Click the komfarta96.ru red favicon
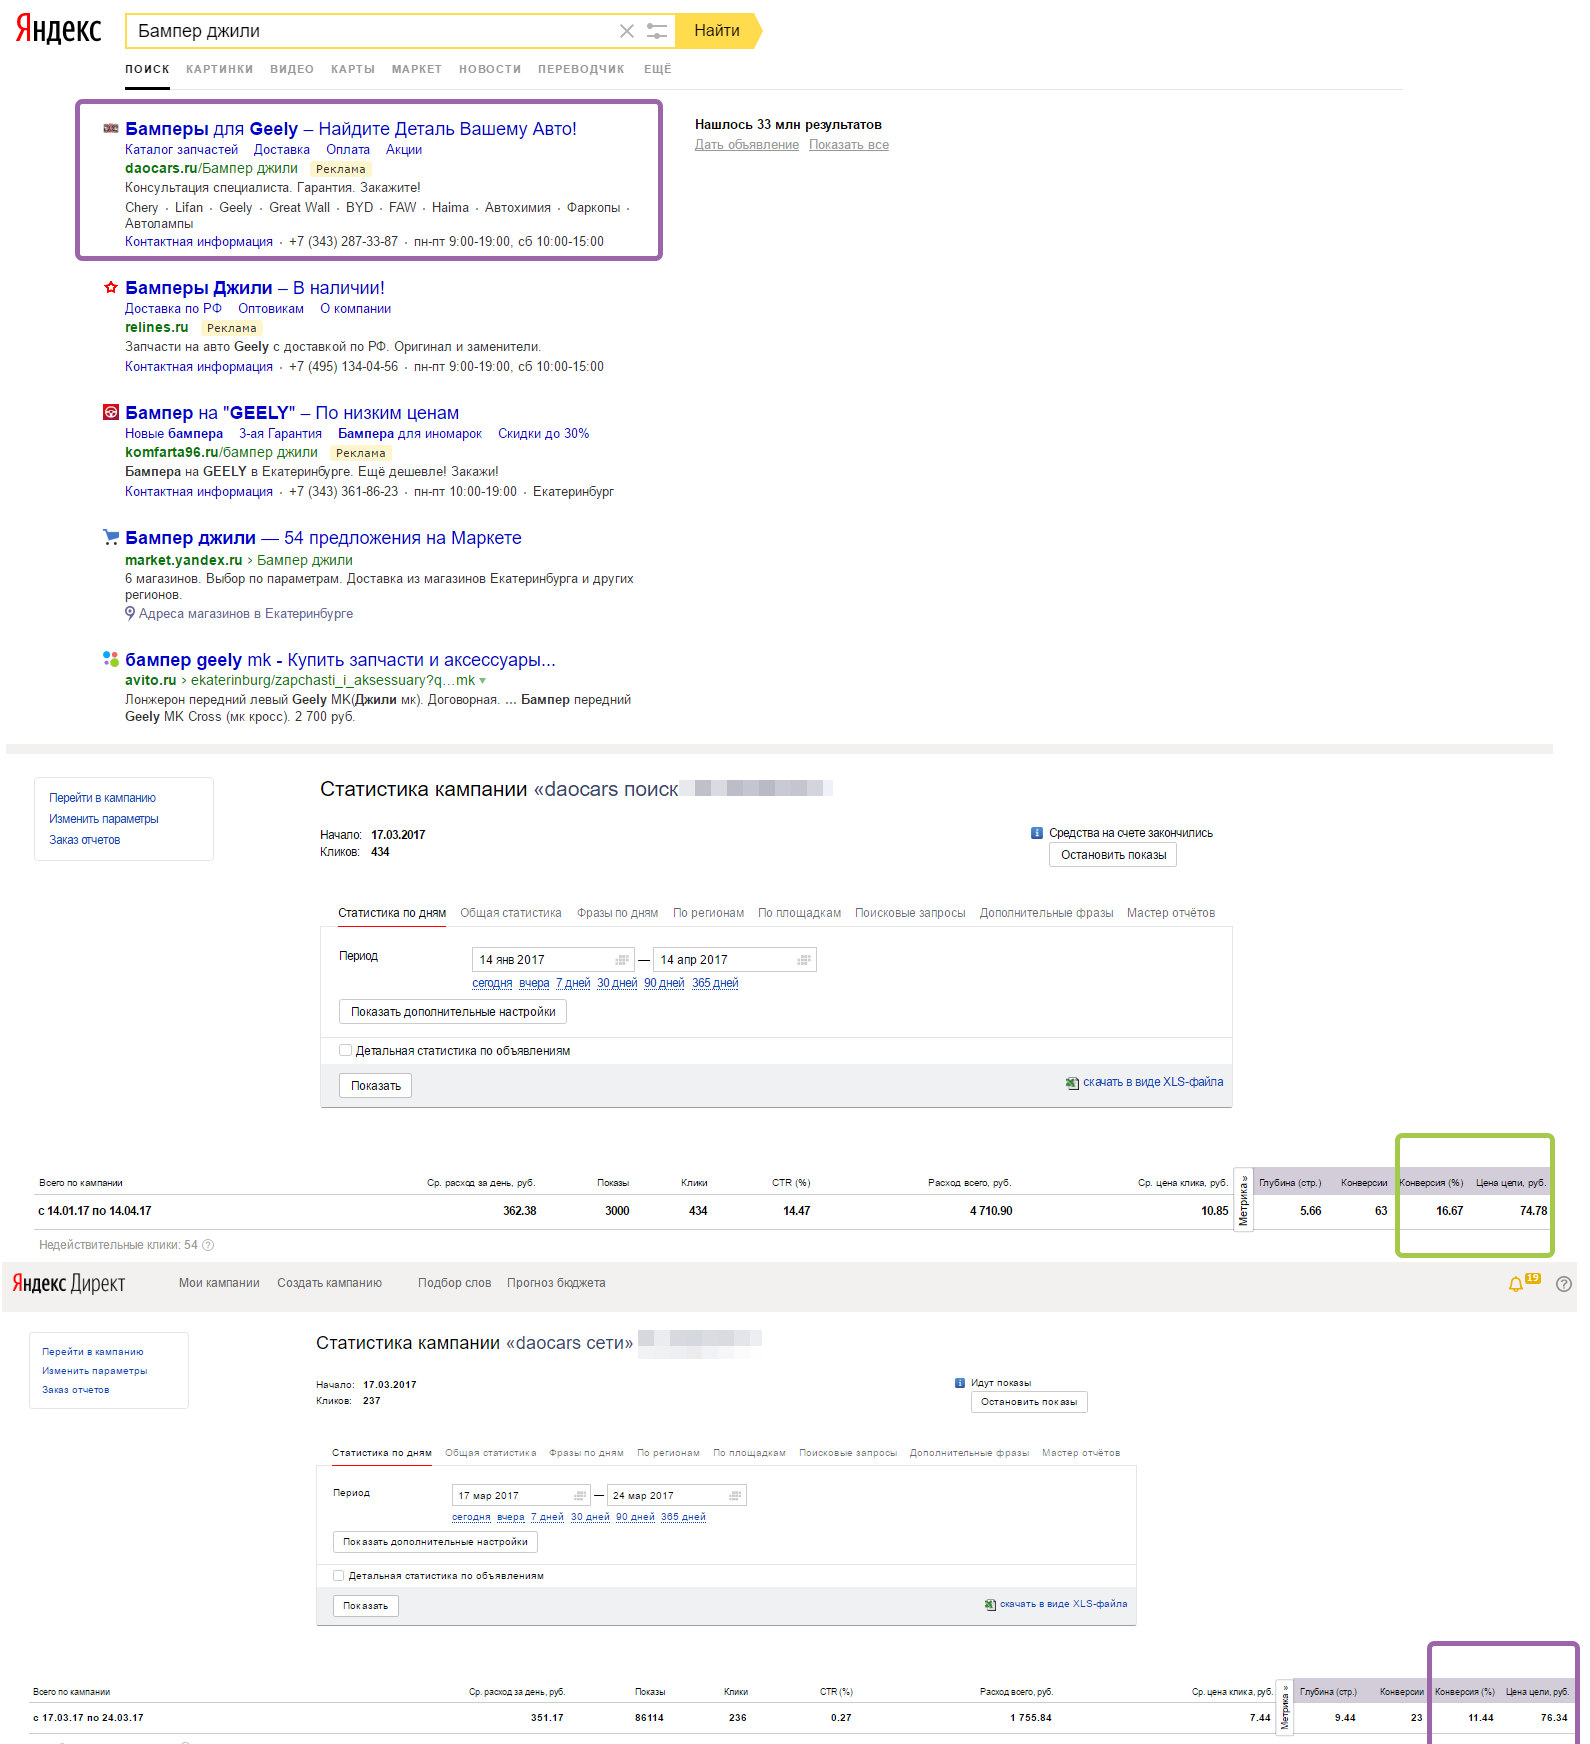Image resolution: width=1590 pixels, height=1744 pixels. click(x=111, y=412)
